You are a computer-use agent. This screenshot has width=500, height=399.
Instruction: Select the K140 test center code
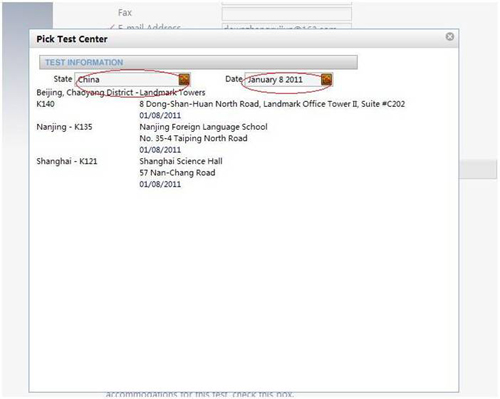point(45,104)
